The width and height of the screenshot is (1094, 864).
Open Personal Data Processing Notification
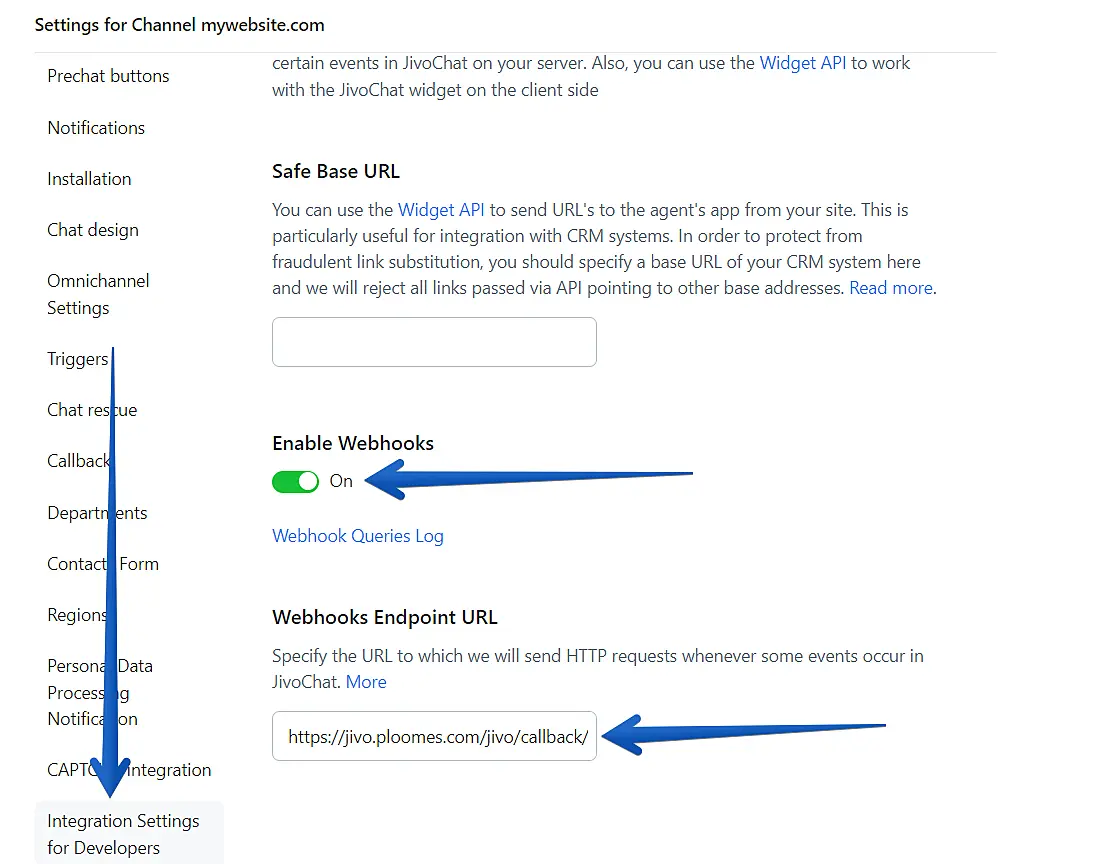(x=100, y=692)
